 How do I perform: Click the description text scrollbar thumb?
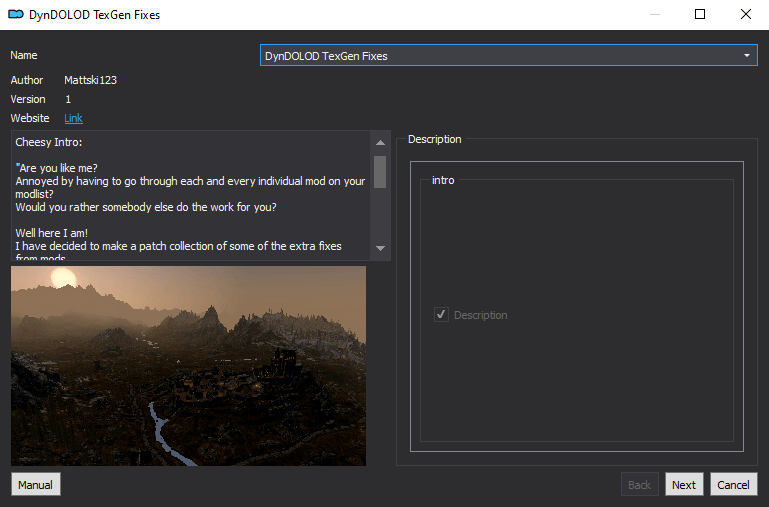click(x=380, y=172)
